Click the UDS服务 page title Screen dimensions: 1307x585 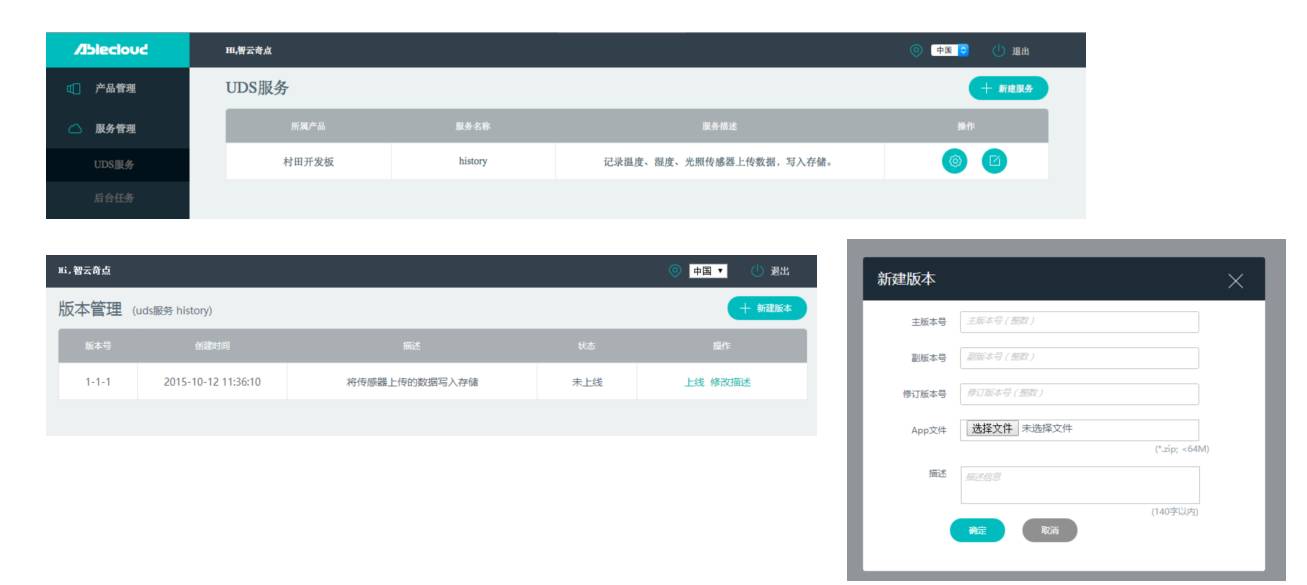tap(257, 88)
